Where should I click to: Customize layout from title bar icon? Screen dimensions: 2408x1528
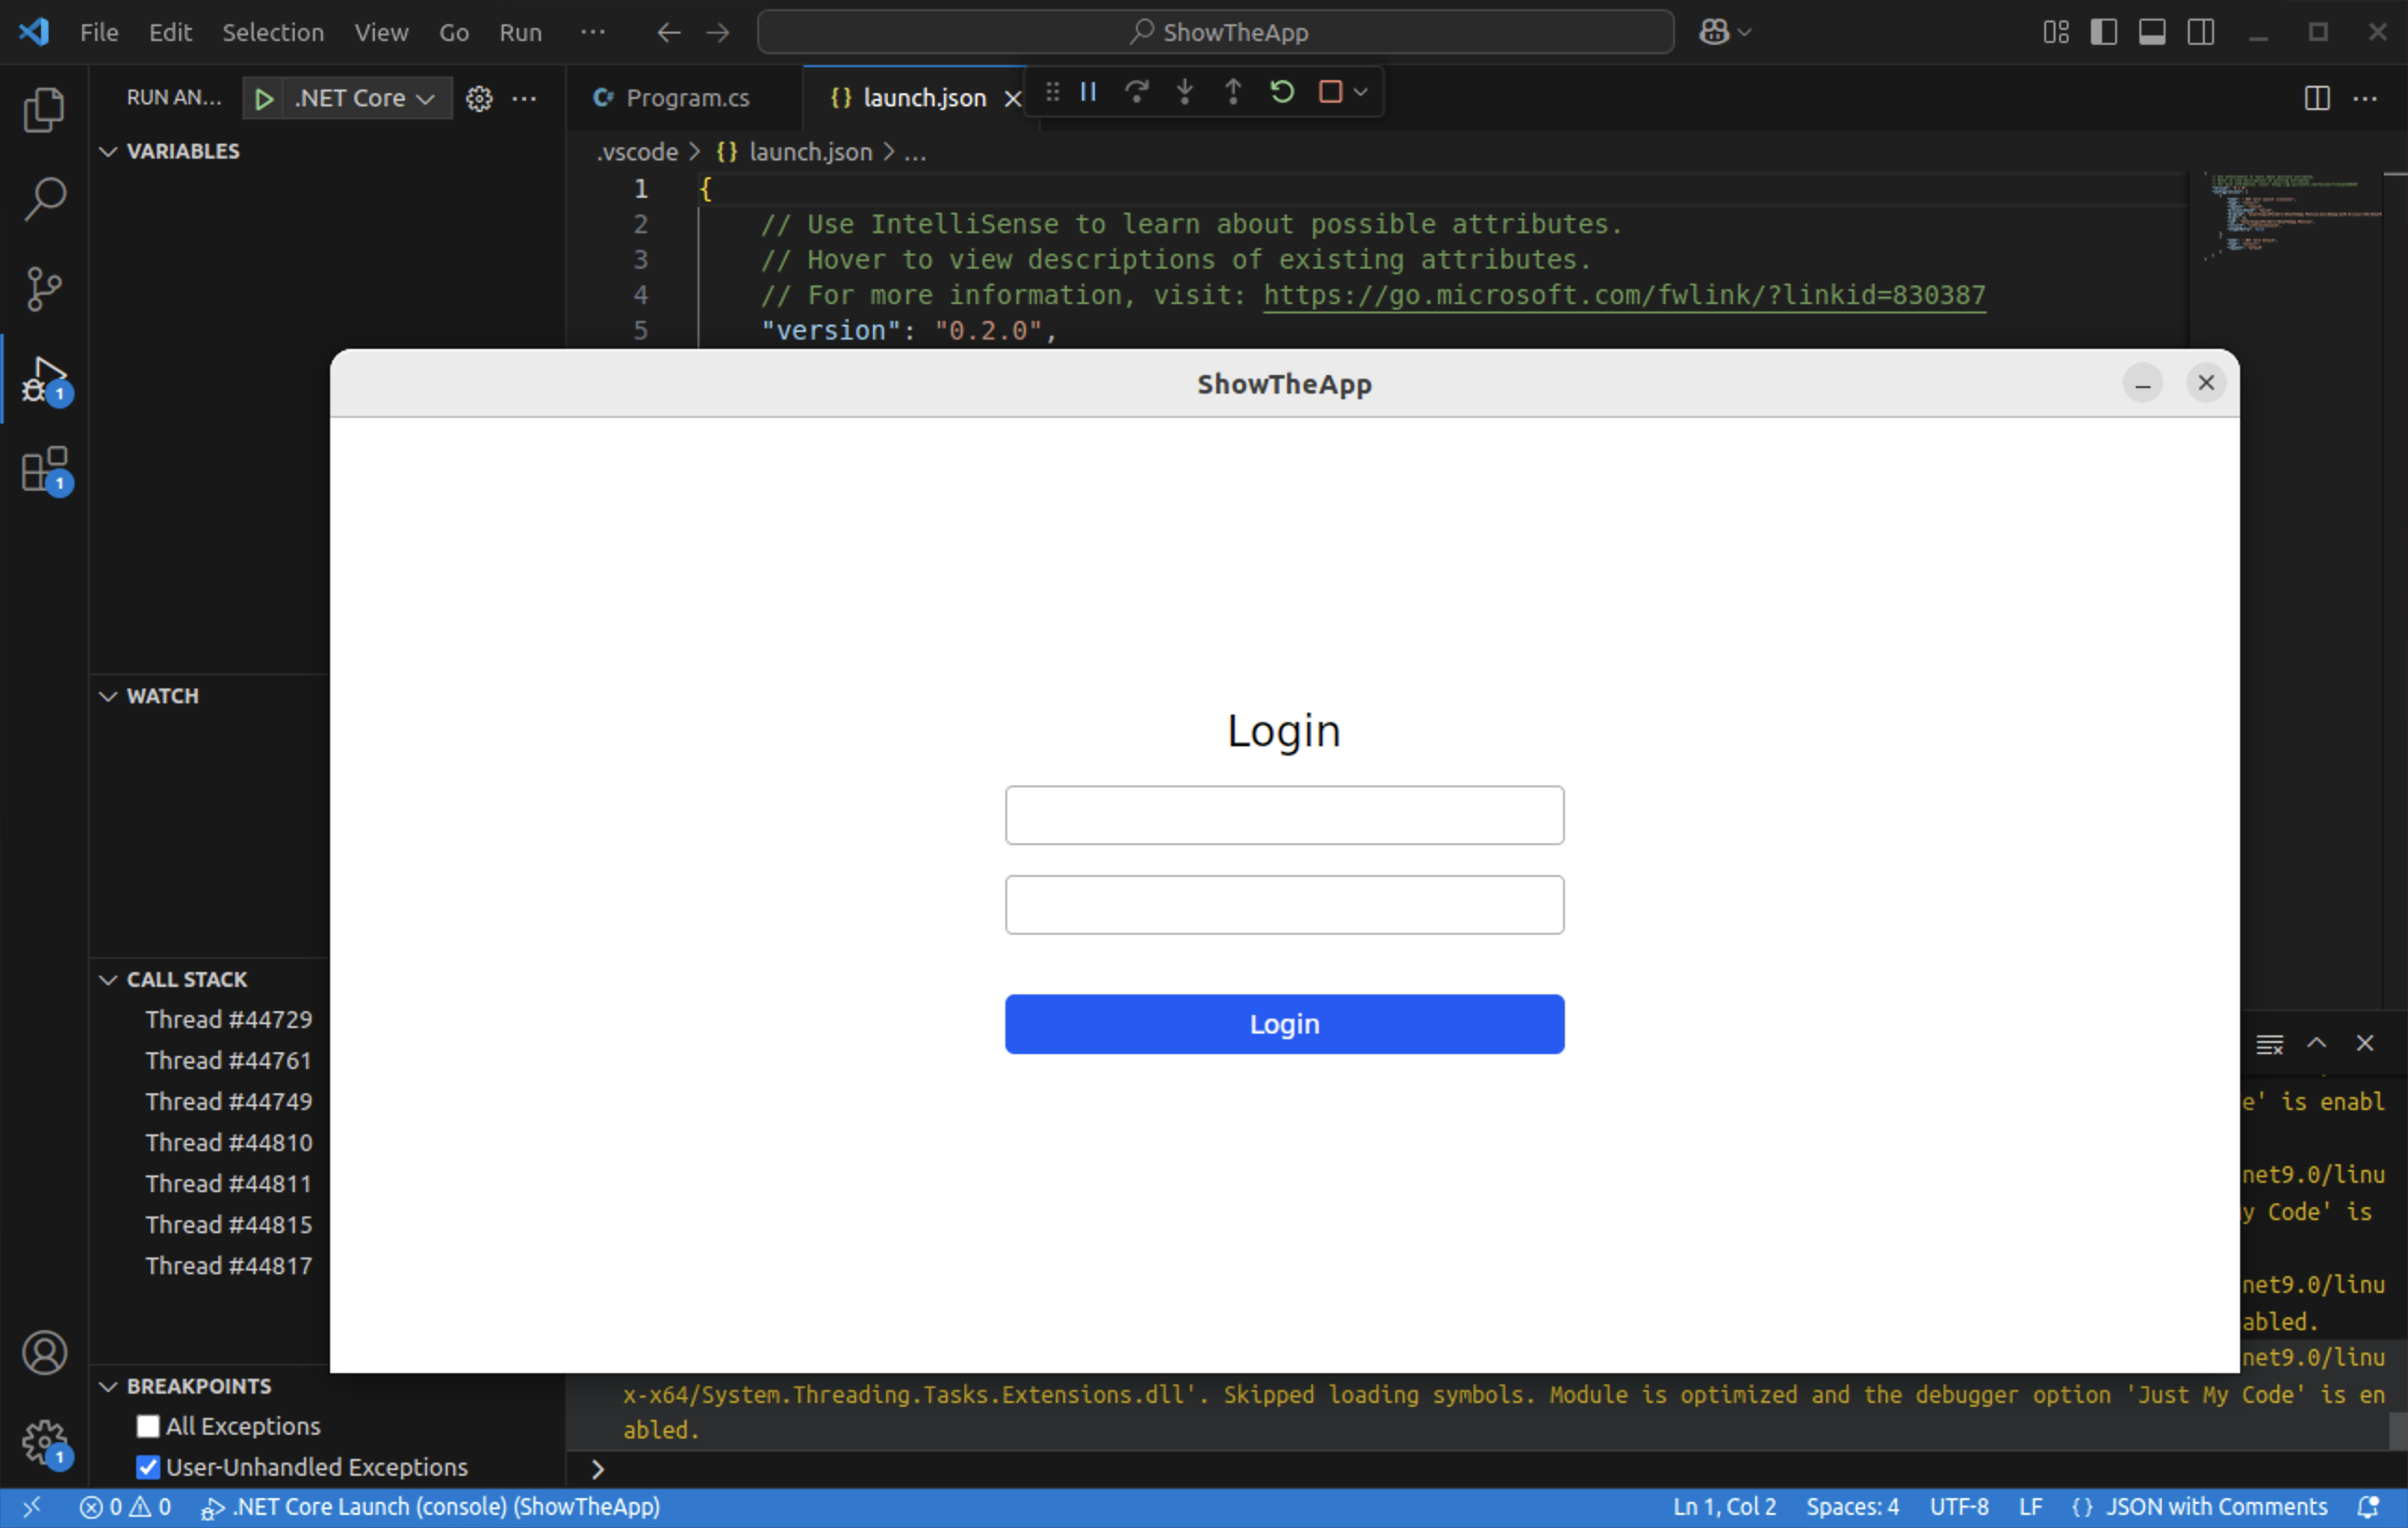pyautogui.click(x=2055, y=32)
